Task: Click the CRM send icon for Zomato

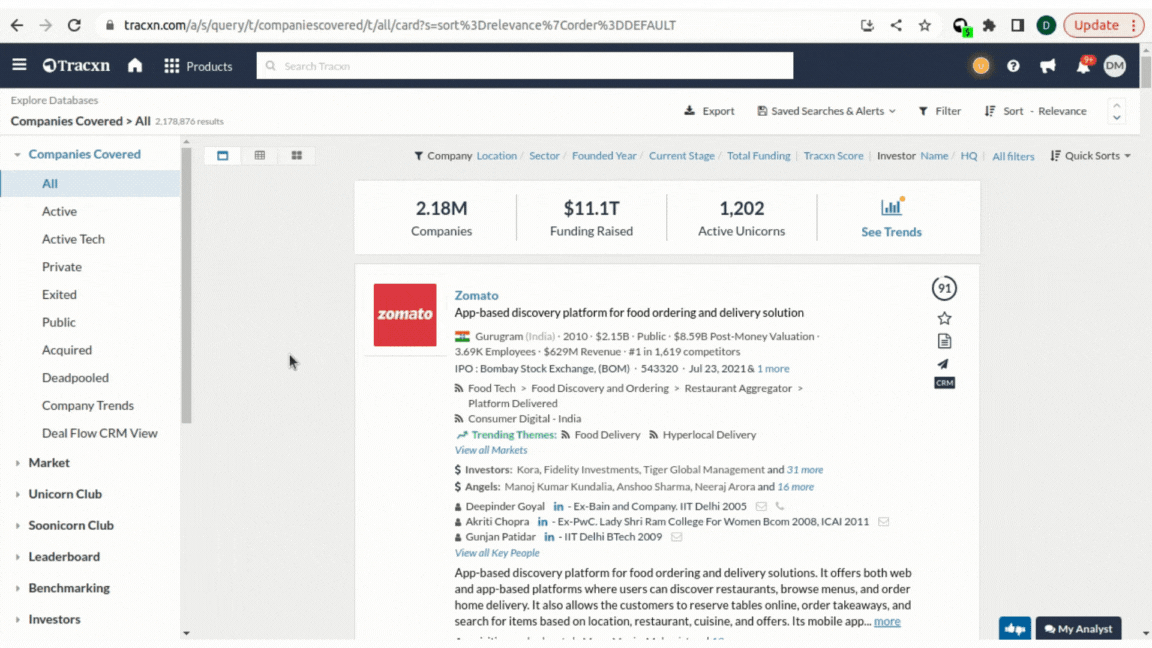Action: (943, 364)
